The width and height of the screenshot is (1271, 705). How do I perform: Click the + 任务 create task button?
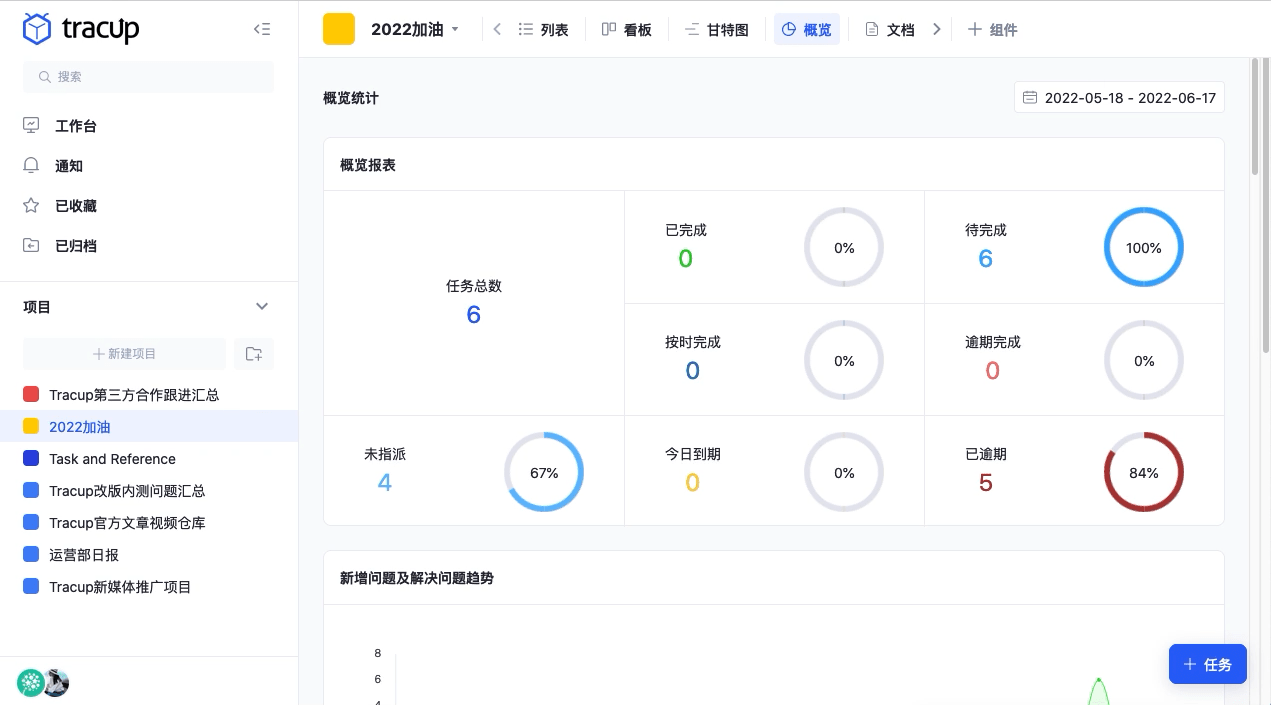(1207, 664)
